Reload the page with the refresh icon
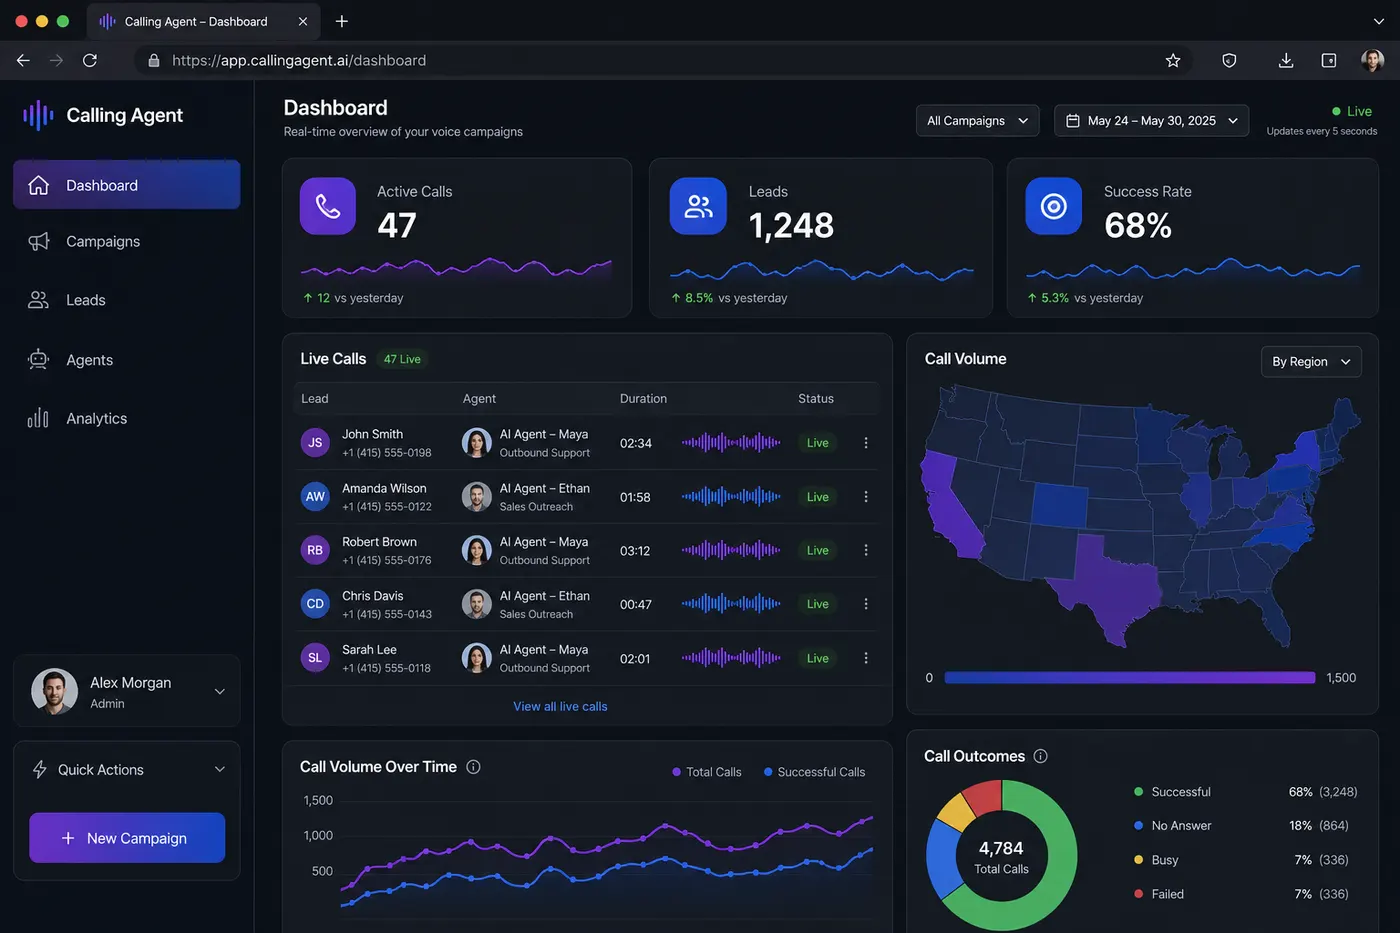This screenshot has height=933, width=1400. 90,61
